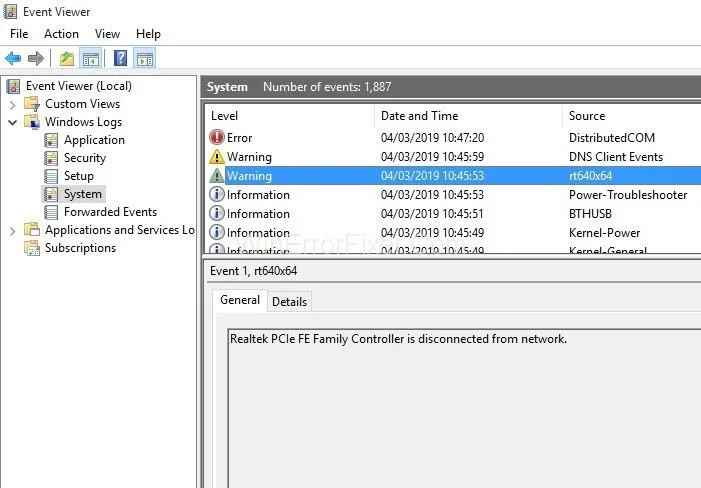701x488 pixels.
Task: Click the Setup log icon
Action: (x=51, y=176)
